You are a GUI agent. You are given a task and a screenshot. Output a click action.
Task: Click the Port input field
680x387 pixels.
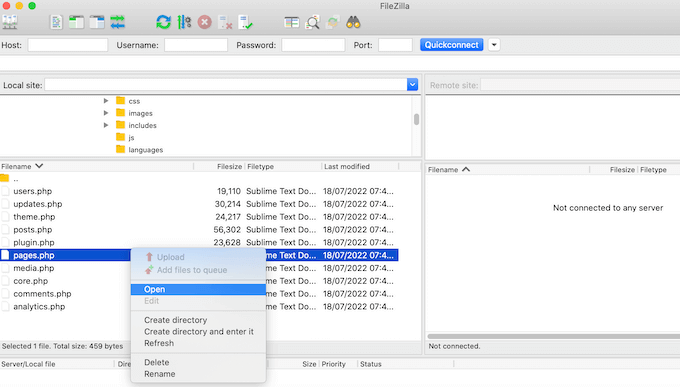pyautogui.click(x=395, y=45)
